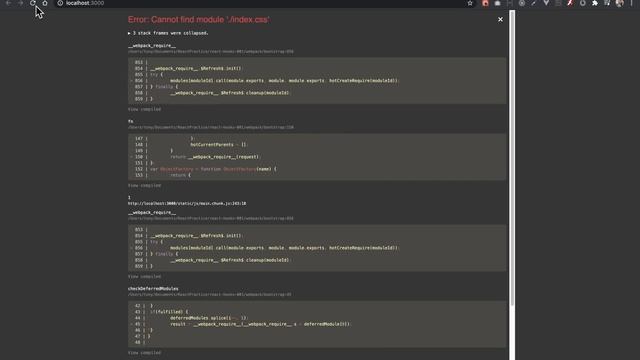Open the browser three-dot menu
The width and height of the screenshot is (640, 360).
point(631,3)
